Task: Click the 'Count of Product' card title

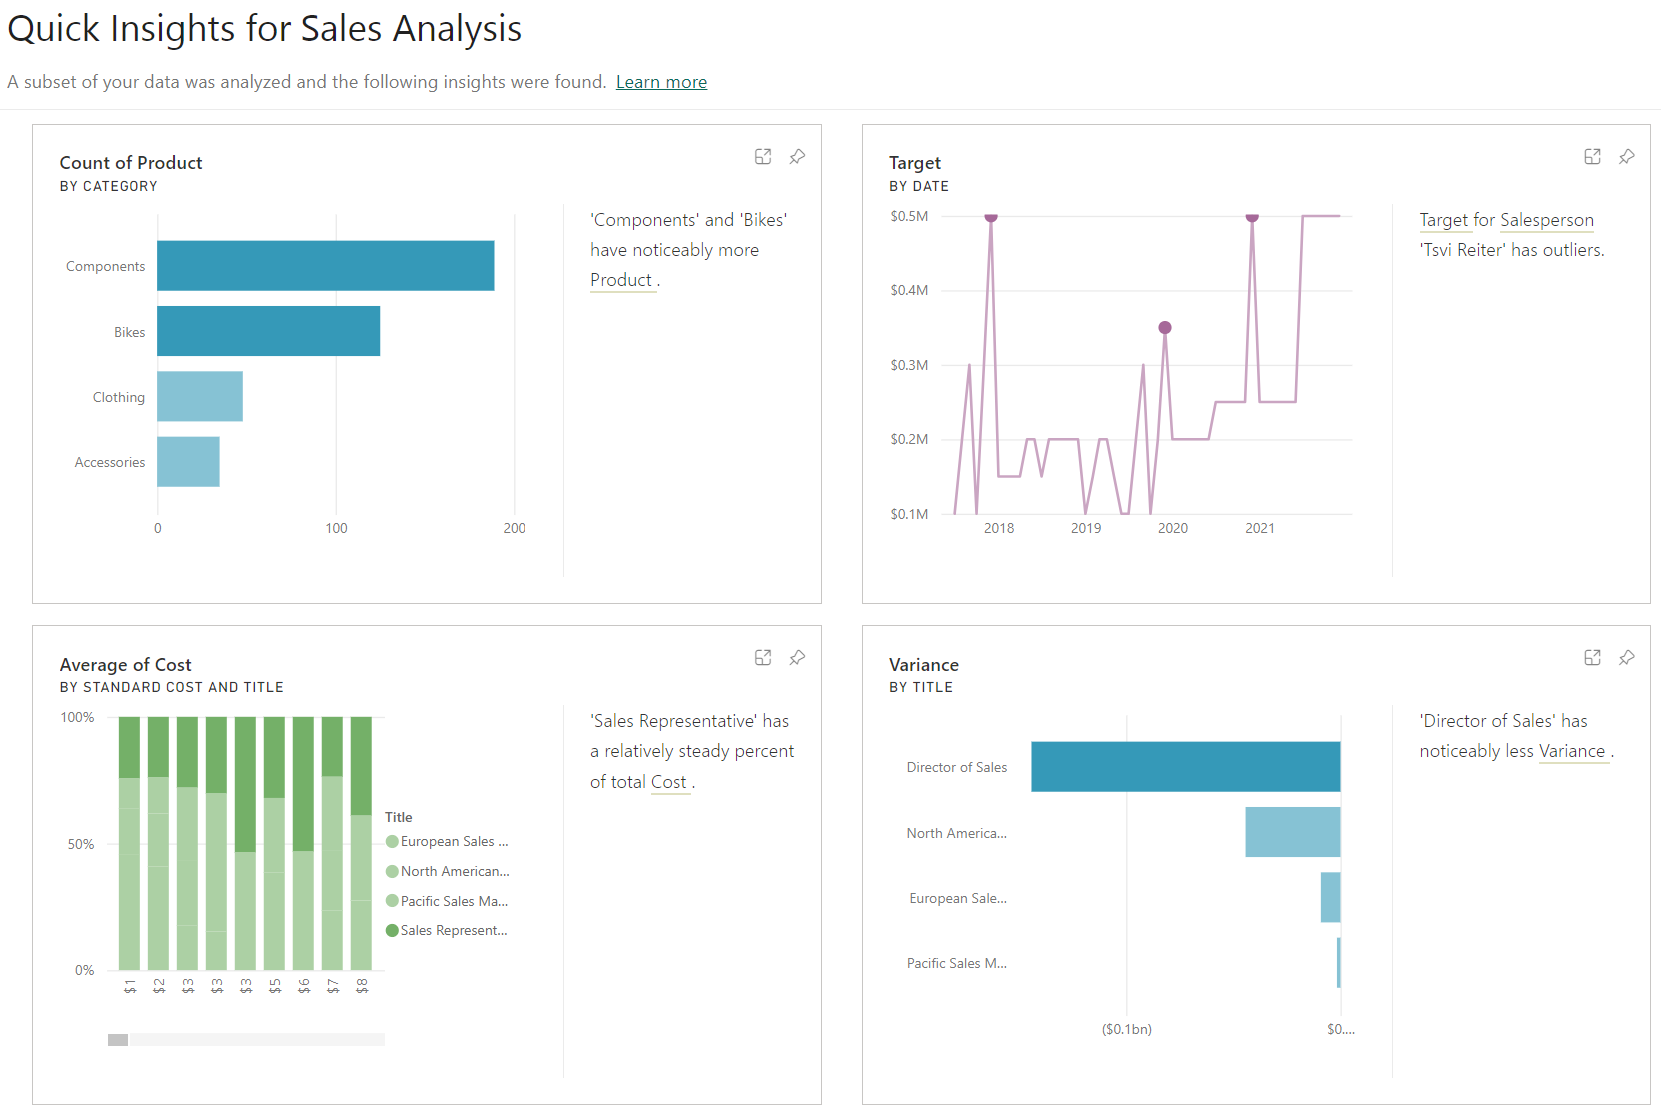Action: pos(131,163)
